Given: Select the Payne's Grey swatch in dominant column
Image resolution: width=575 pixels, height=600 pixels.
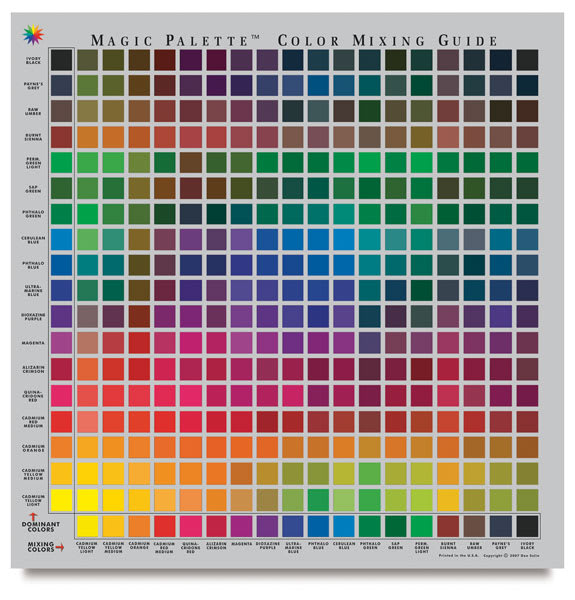Looking at the screenshot, I should coord(61,85).
